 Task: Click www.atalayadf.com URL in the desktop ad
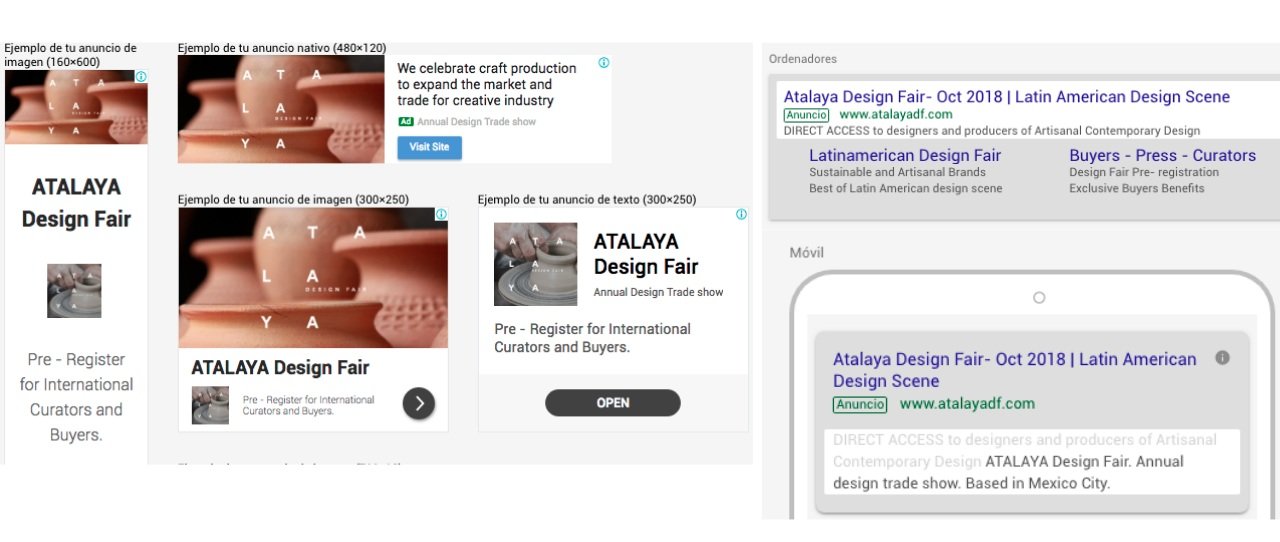[x=896, y=115]
